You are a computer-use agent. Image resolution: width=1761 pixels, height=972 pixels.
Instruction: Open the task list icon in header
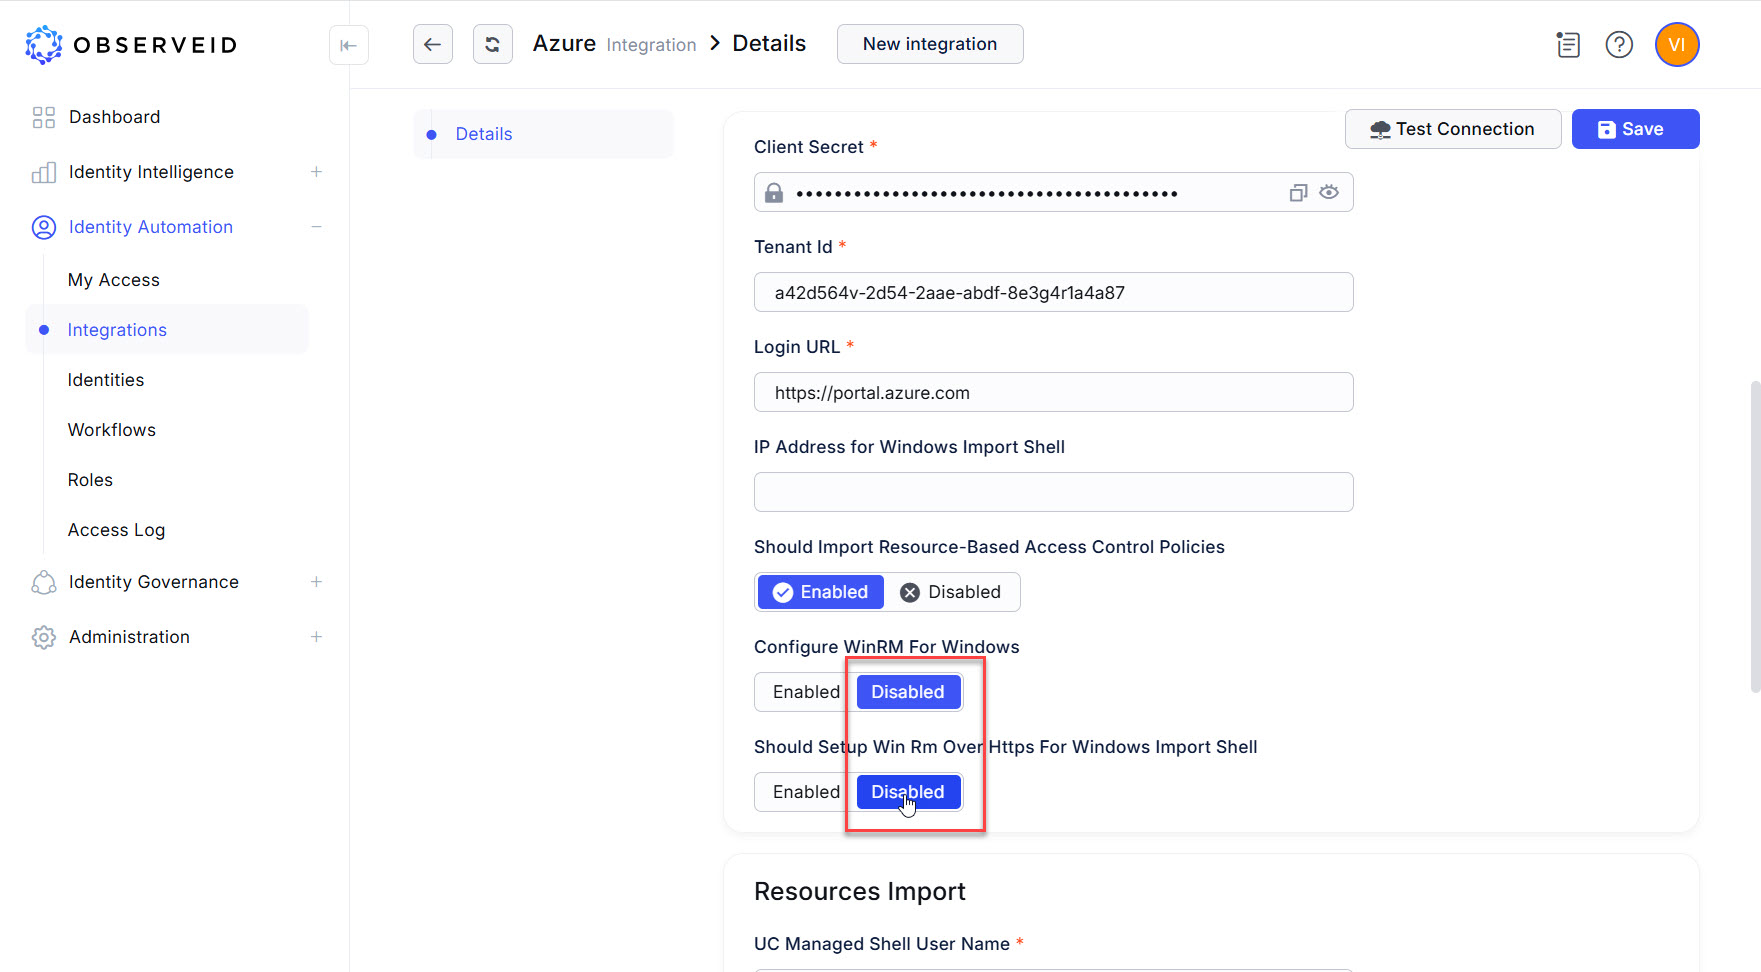click(x=1568, y=45)
